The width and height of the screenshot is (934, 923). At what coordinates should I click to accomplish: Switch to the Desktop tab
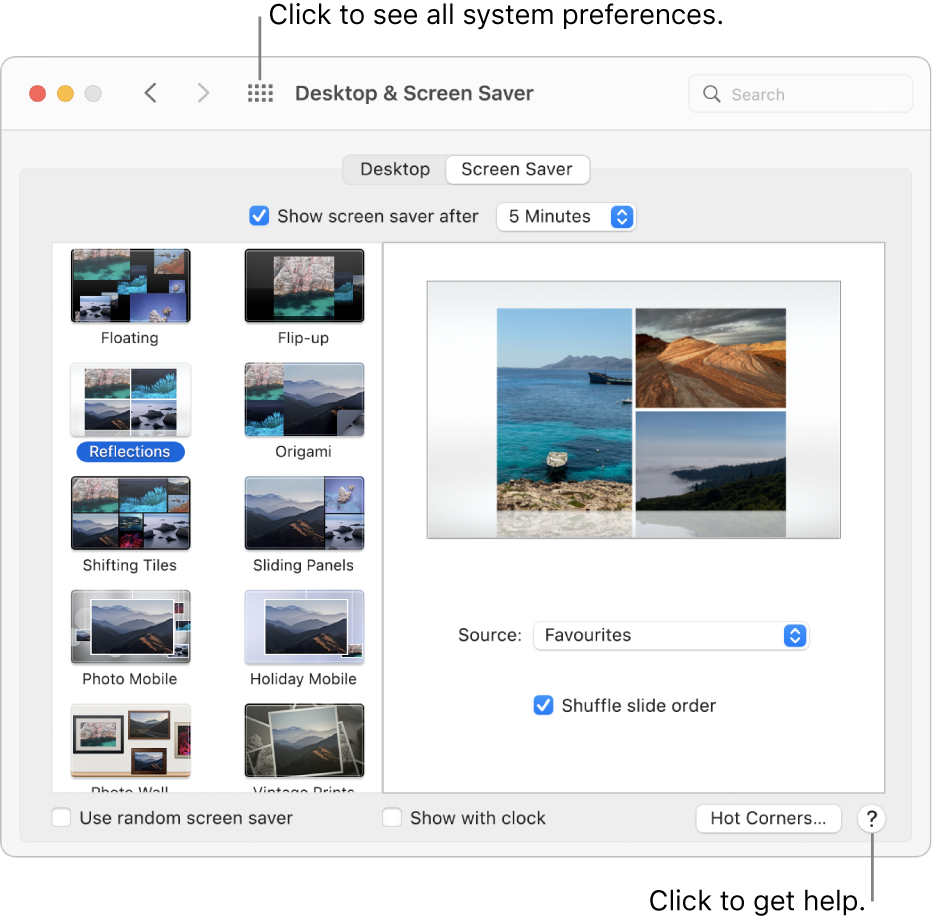click(394, 169)
